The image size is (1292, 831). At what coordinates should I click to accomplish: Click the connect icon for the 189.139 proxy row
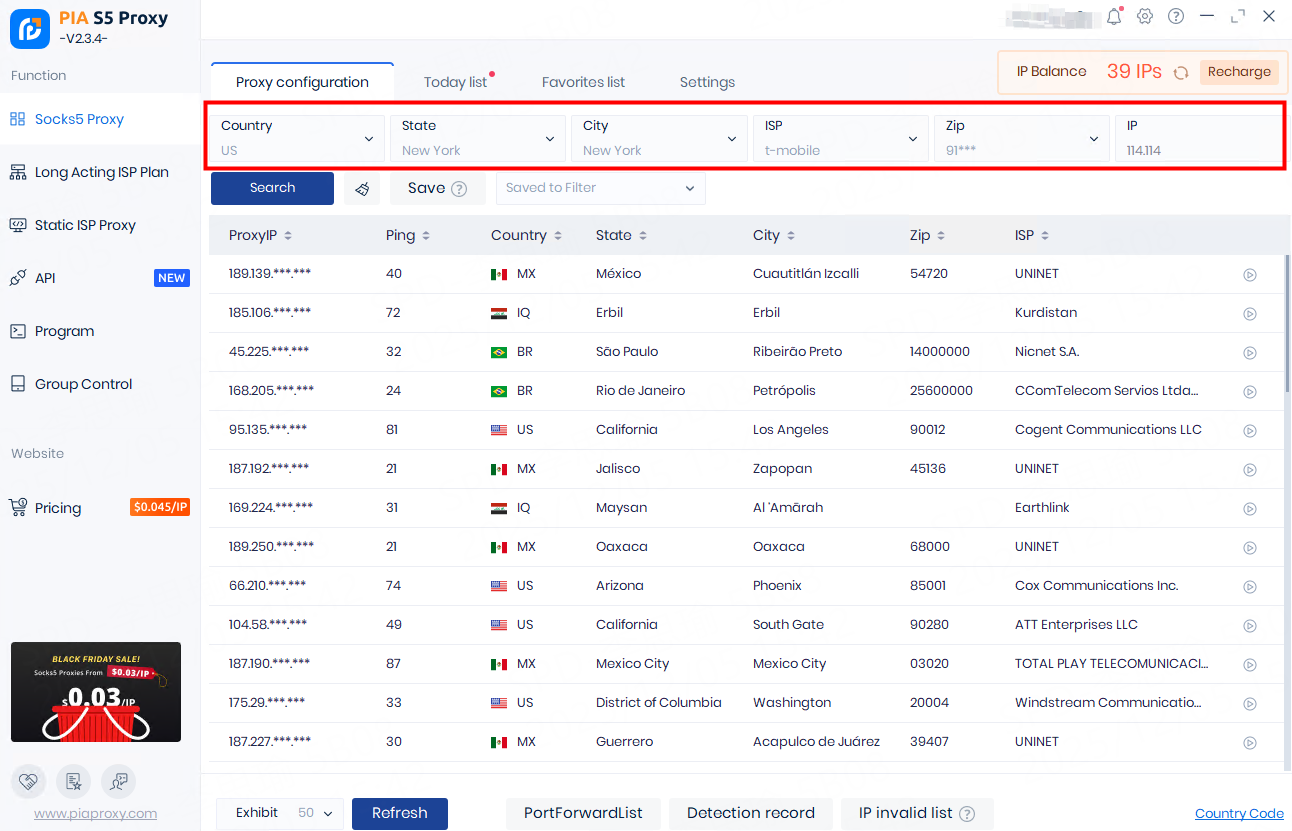(1249, 275)
